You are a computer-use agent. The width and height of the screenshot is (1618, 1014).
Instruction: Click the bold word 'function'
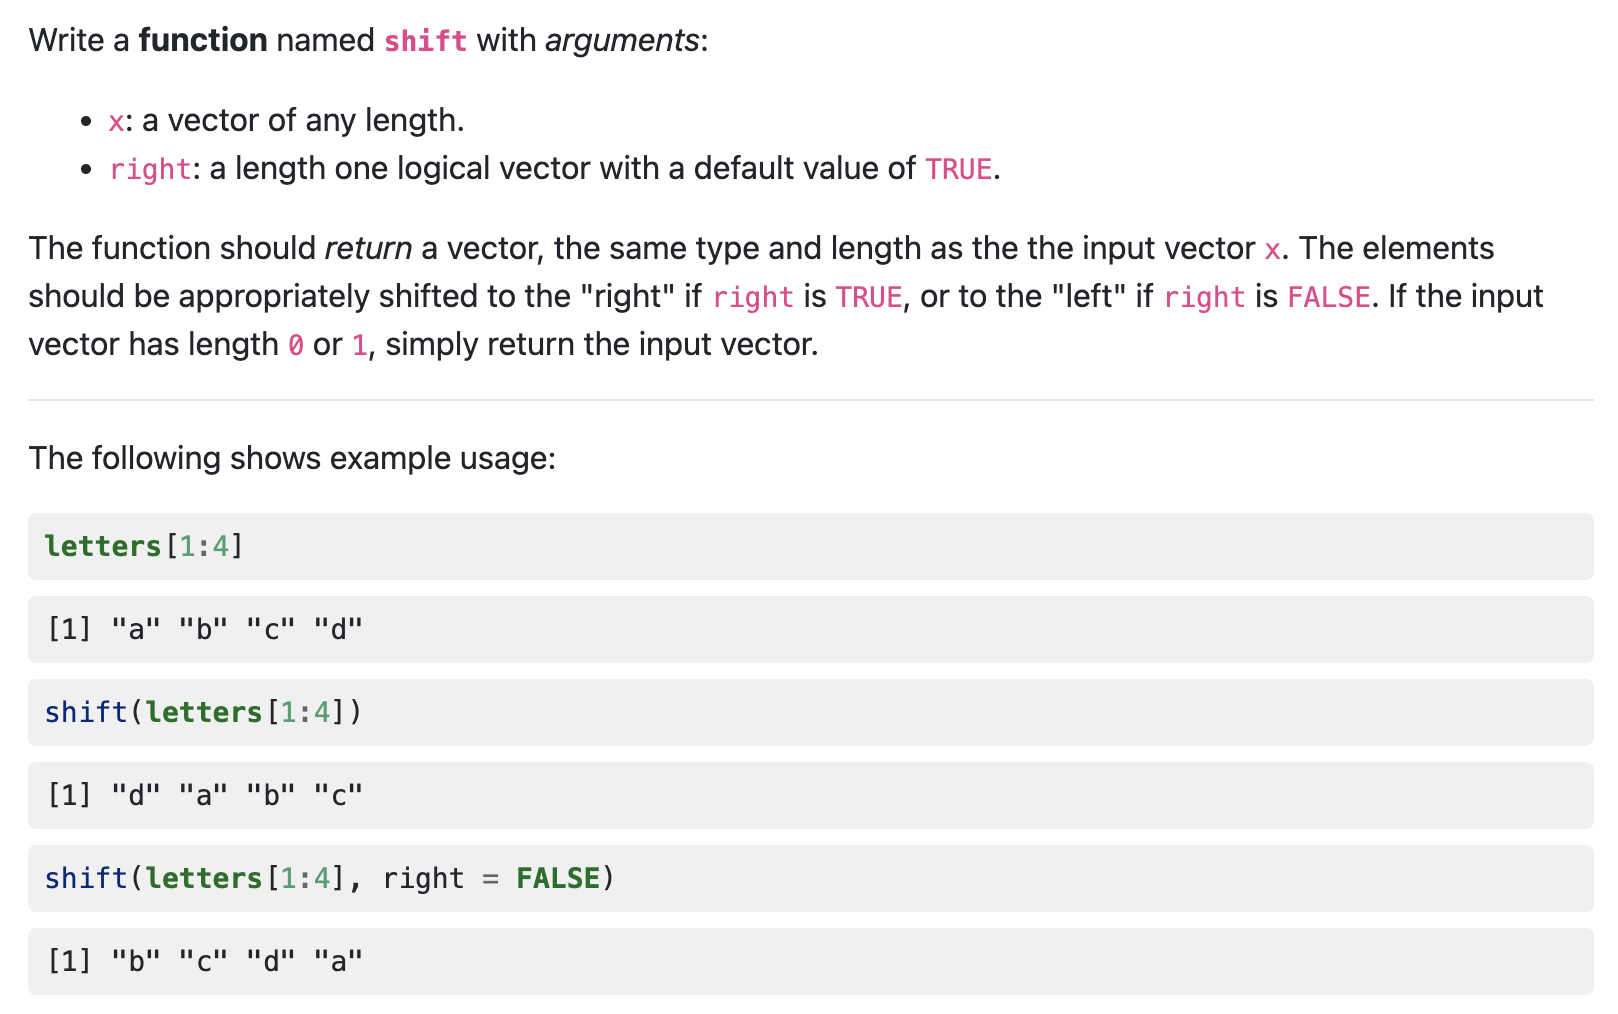click(x=203, y=40)
